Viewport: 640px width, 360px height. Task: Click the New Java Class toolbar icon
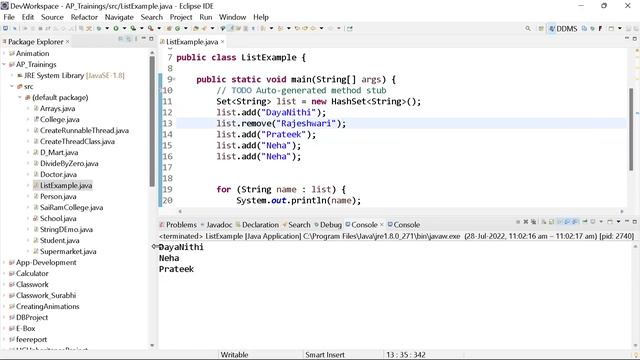tap(178, 29)
